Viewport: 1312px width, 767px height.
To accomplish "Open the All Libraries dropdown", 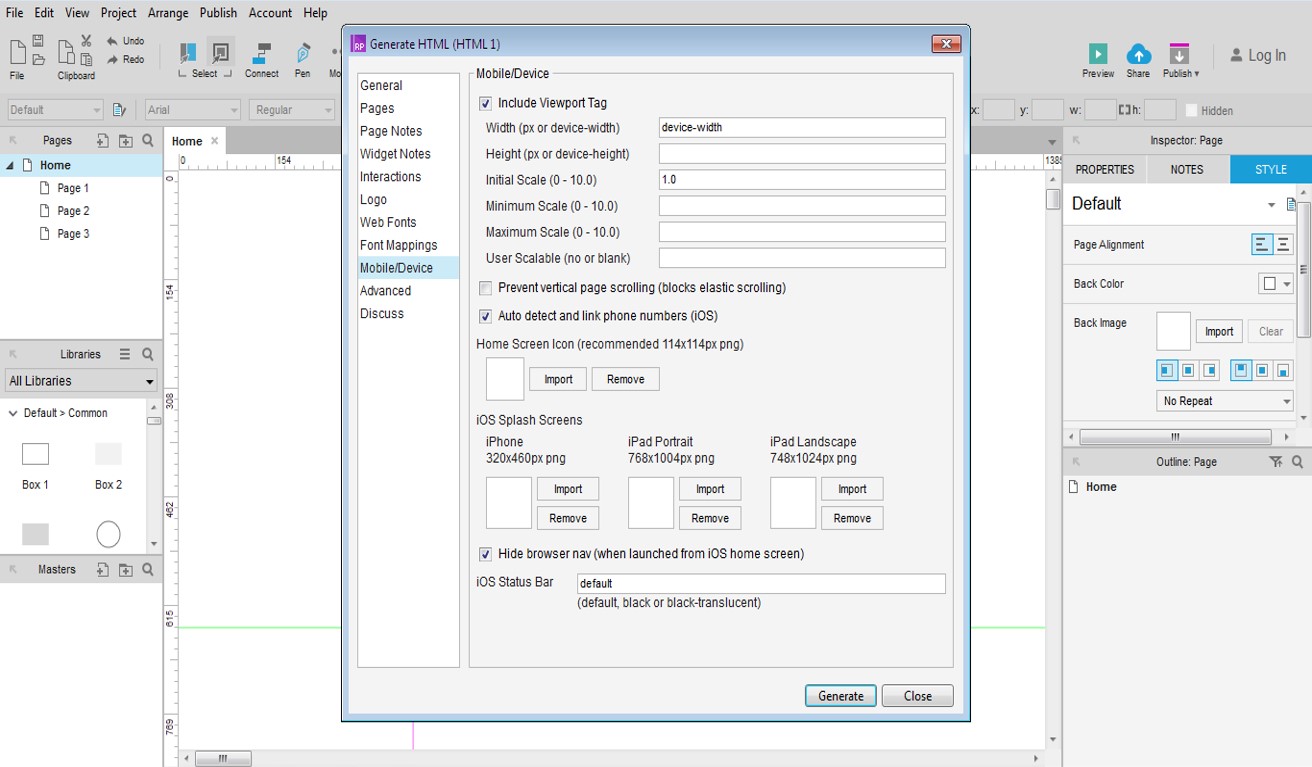I will 80,381.
